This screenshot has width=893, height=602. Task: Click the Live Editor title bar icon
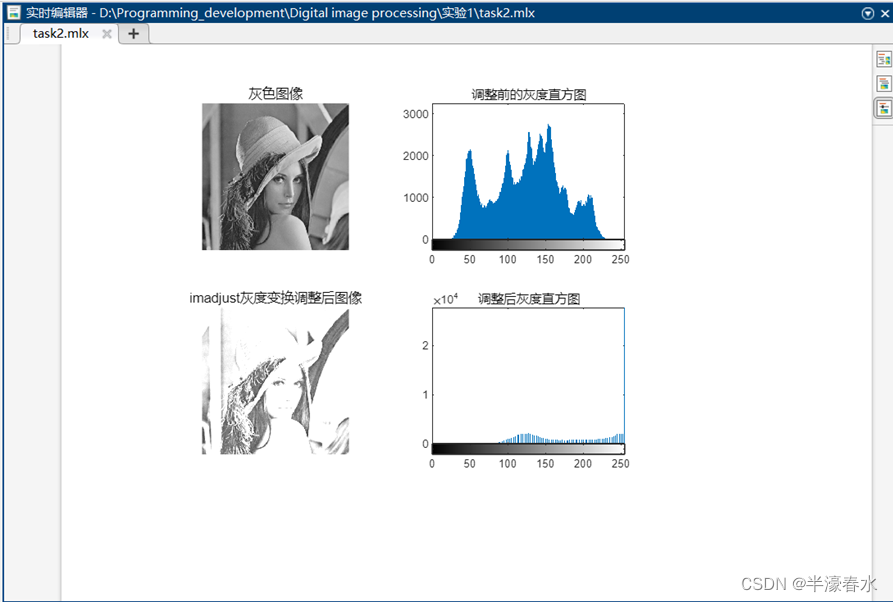pos(13,13)
